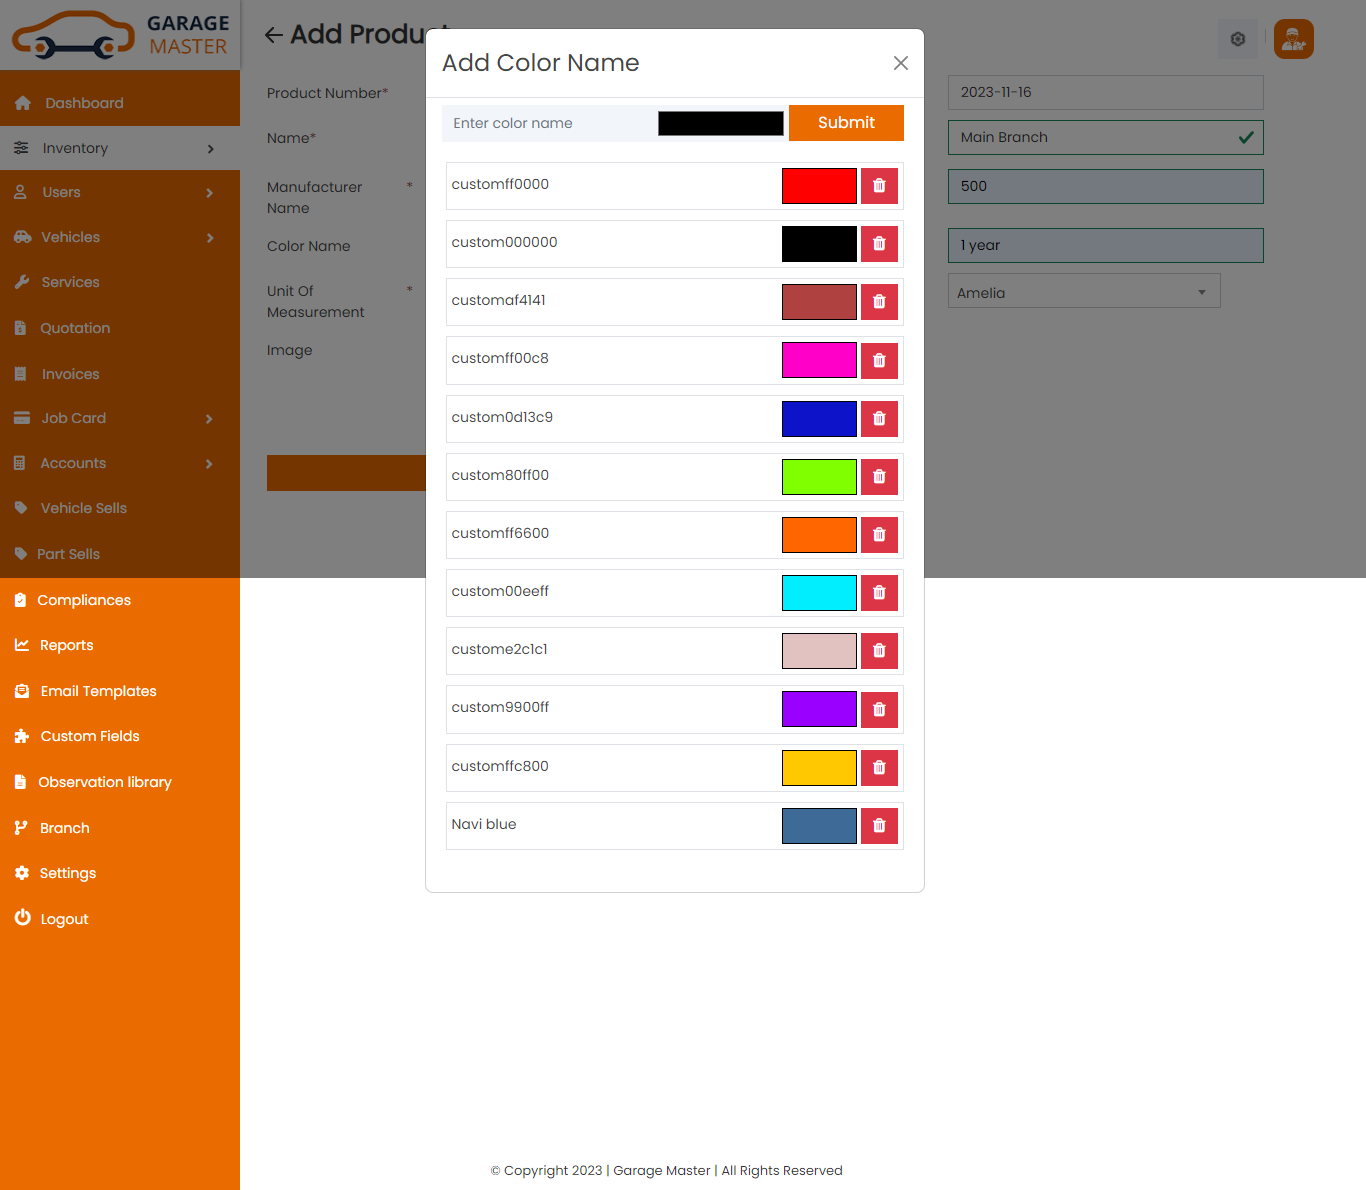Close the Add Color Name dialog
Image resolution: width=1366 pixels, height=1190 pixels.
(900, 63)
